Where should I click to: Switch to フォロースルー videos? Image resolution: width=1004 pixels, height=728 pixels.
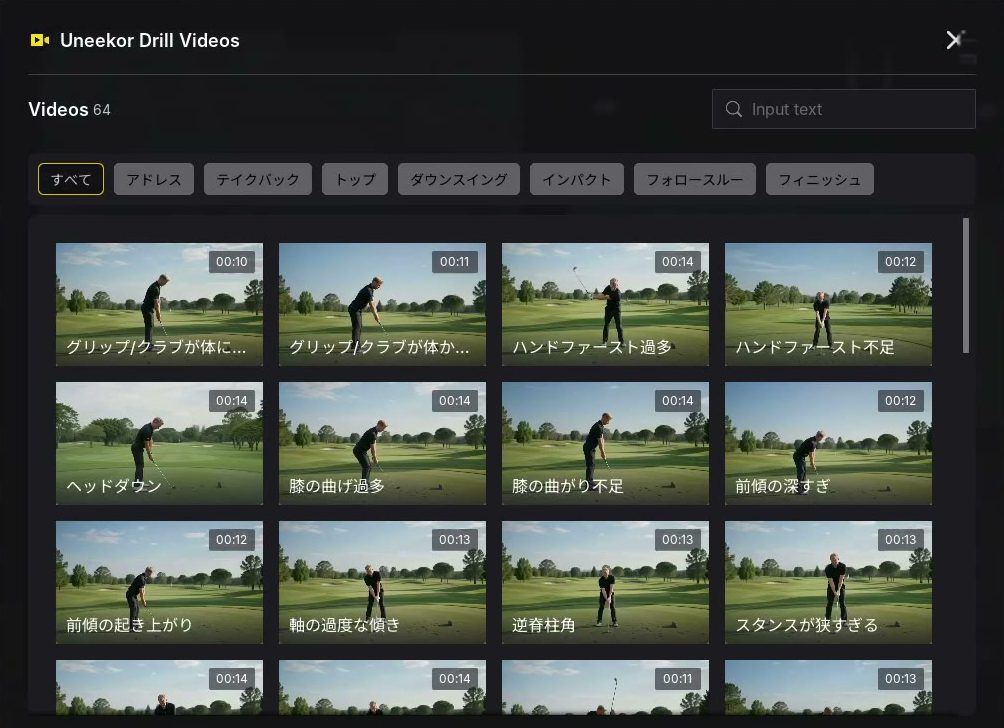(695, 179)
